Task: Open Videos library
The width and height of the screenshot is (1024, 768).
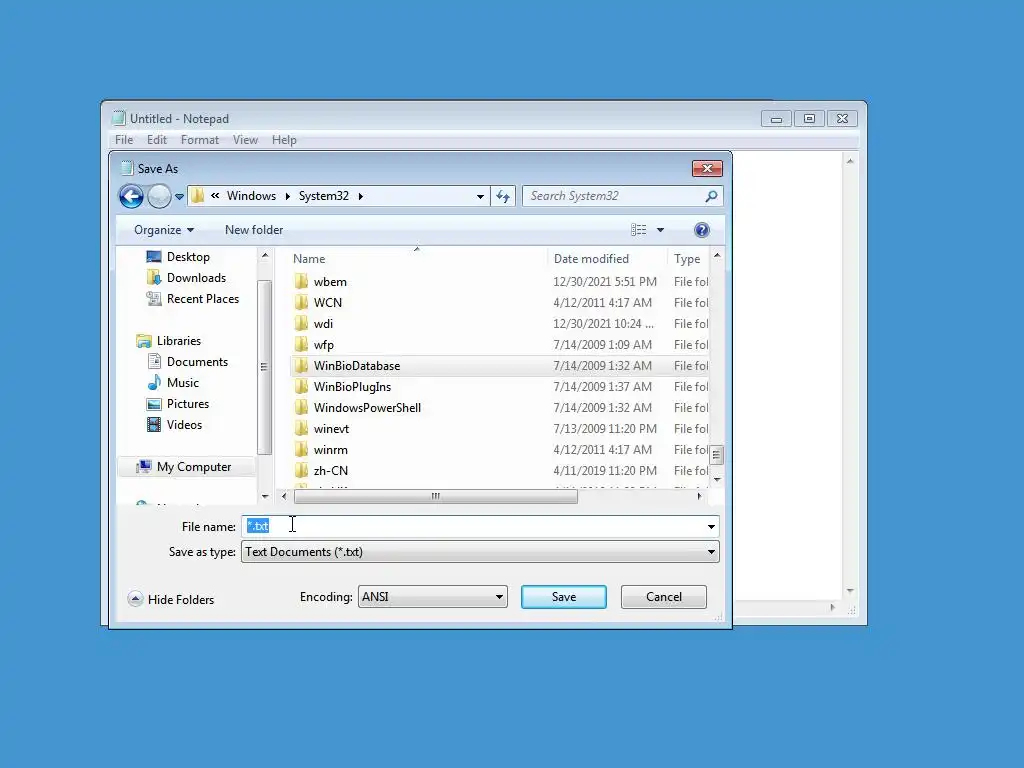Action: [174, 424]
